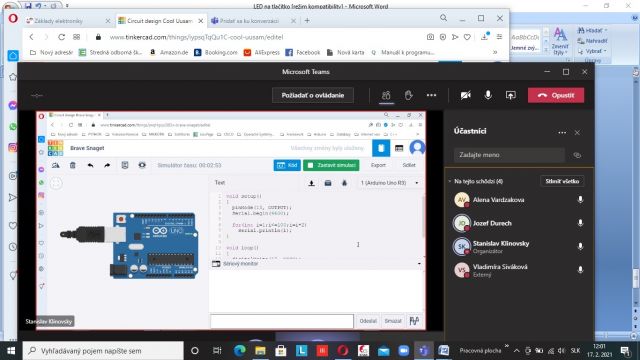Screen dimensions: 640x360
Task: Open Amazon.de bookmark
Action: coord(169,52)
